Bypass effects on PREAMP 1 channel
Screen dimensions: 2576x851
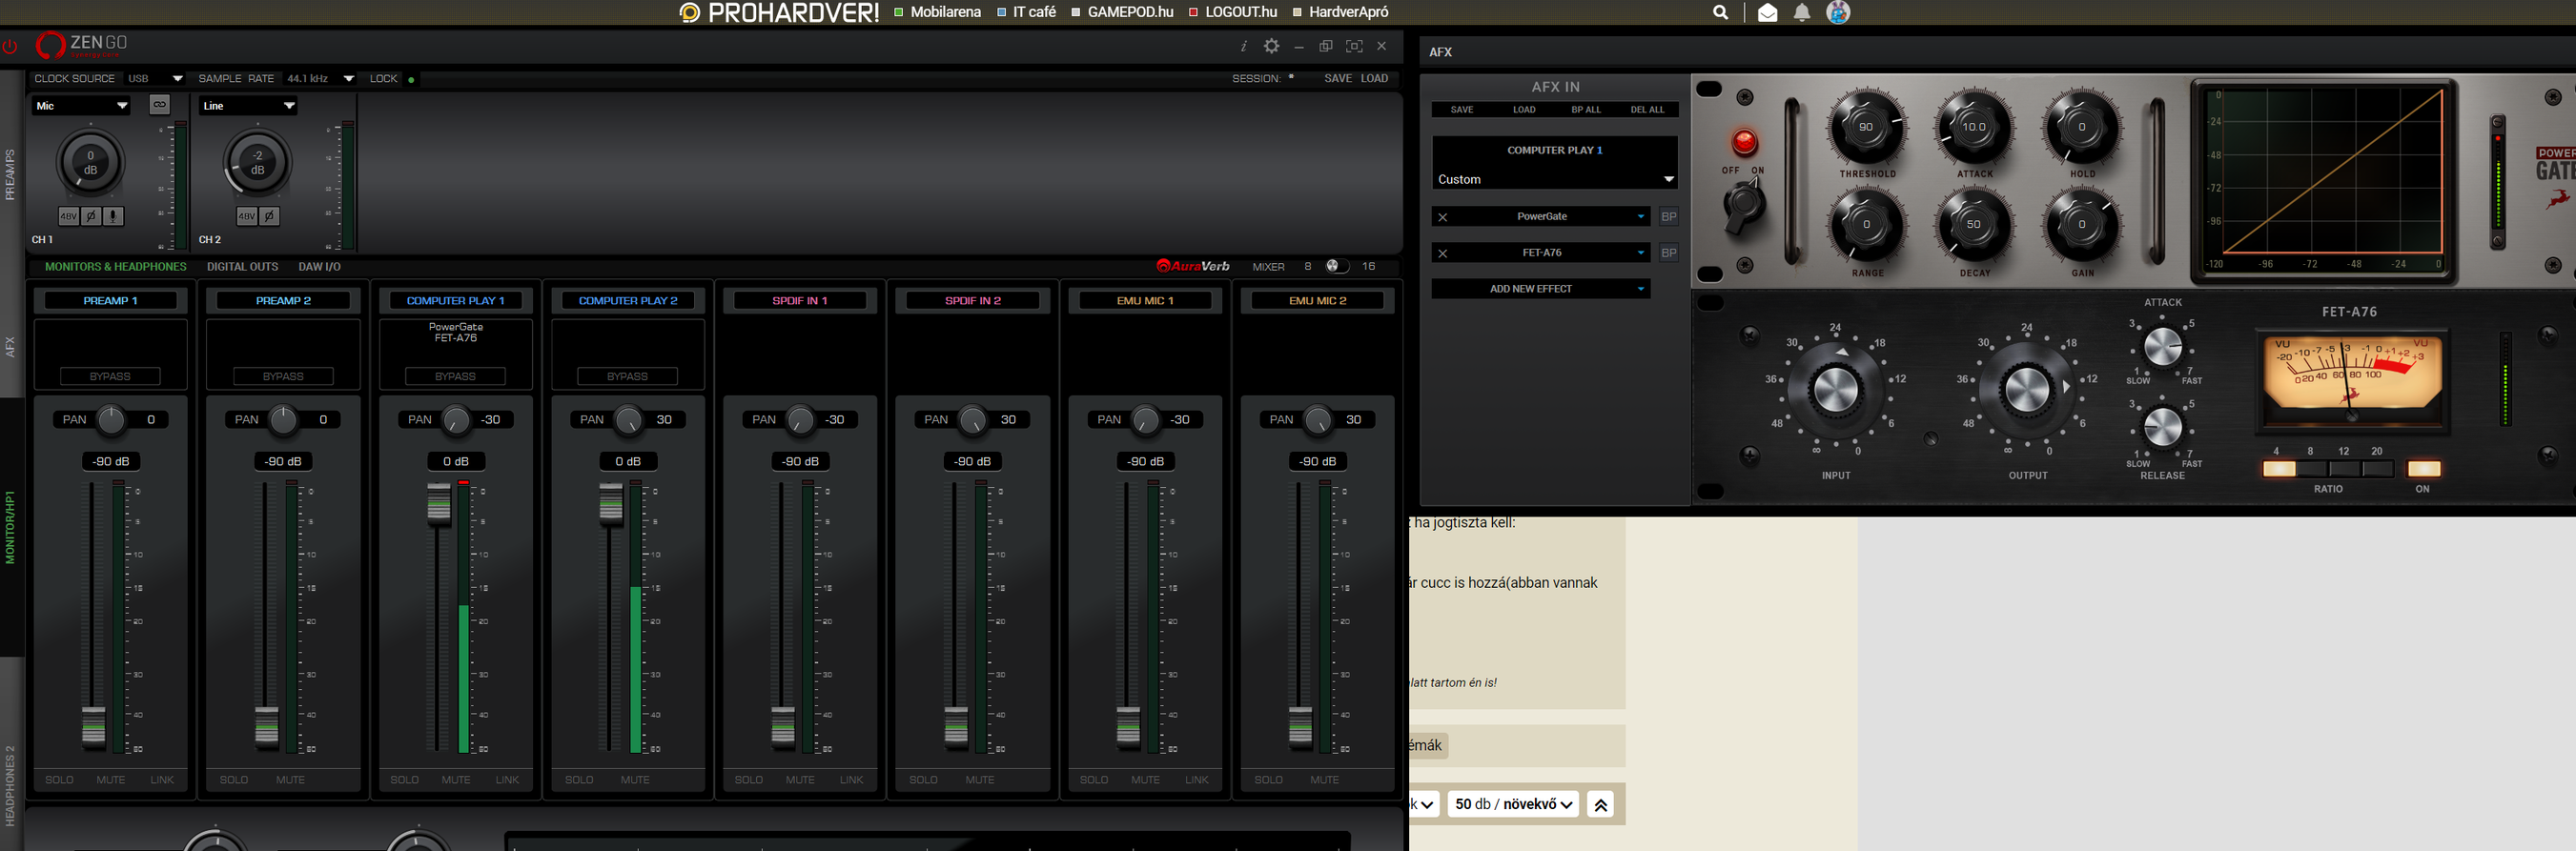110,376
